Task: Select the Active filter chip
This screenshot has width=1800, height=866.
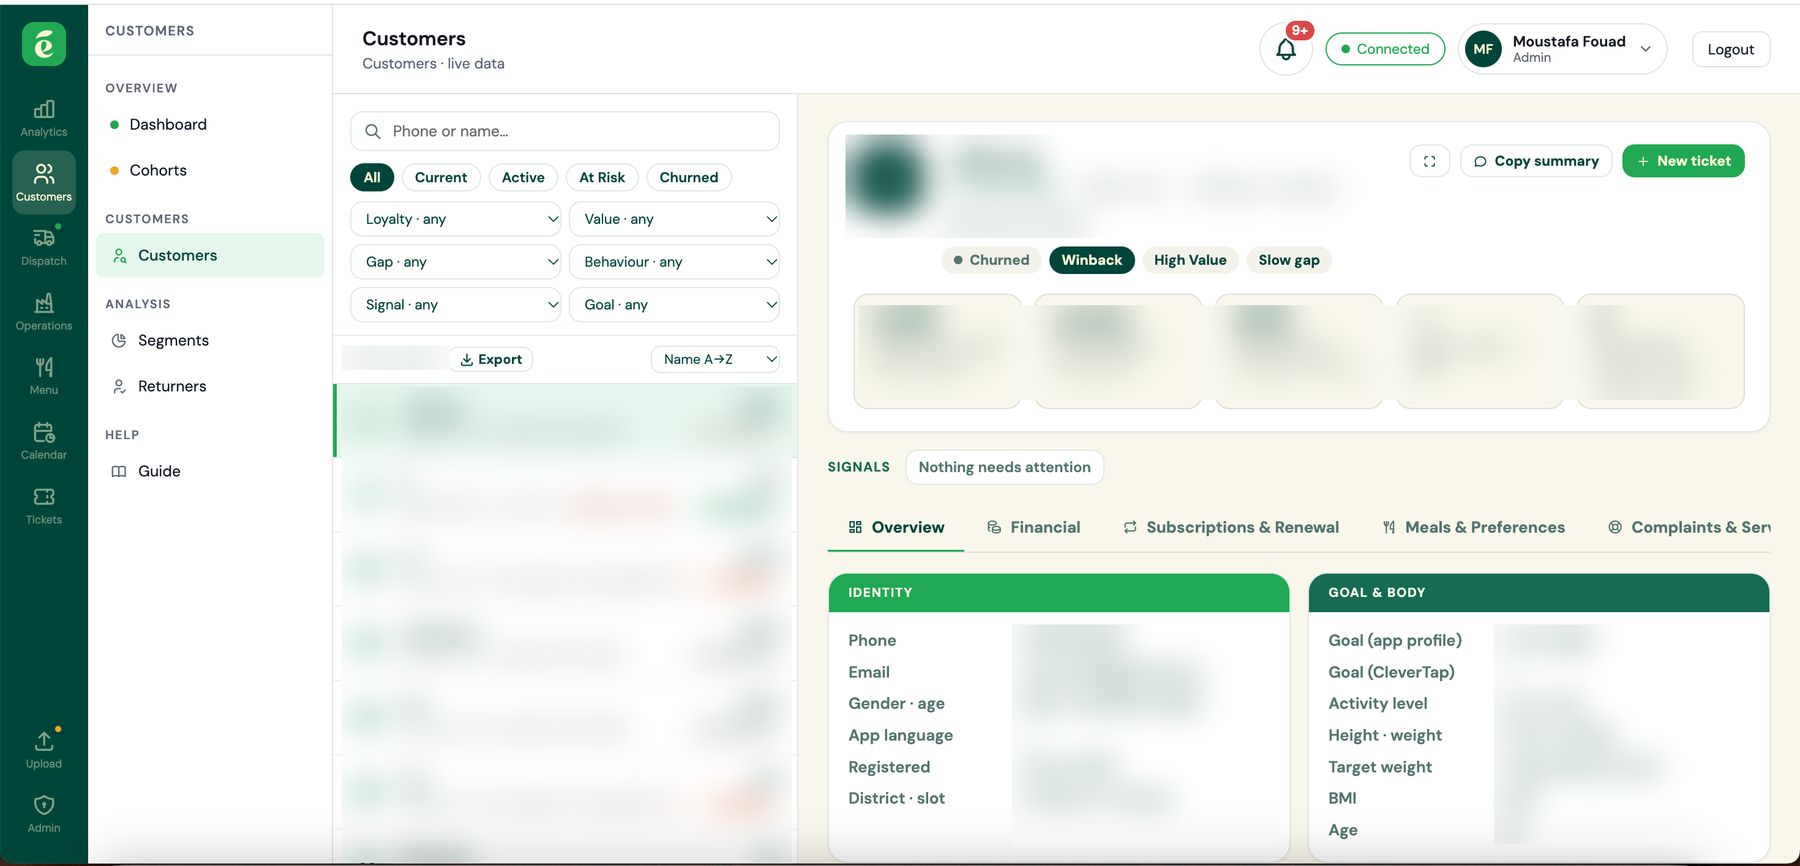Action: coord(523,177)
